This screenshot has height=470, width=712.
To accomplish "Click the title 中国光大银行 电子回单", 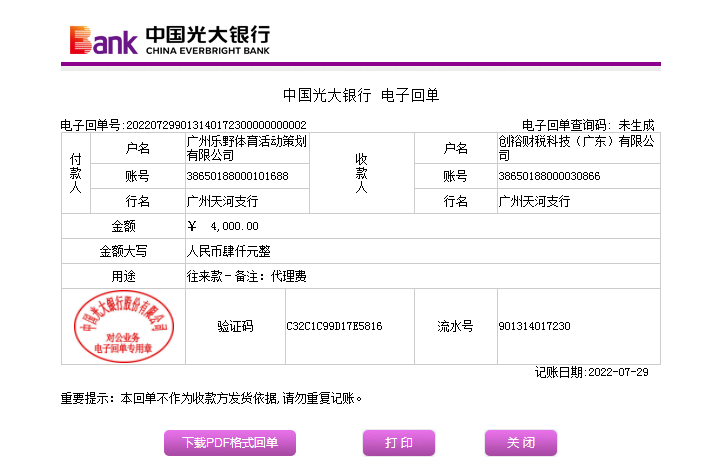I will (361, 95).
